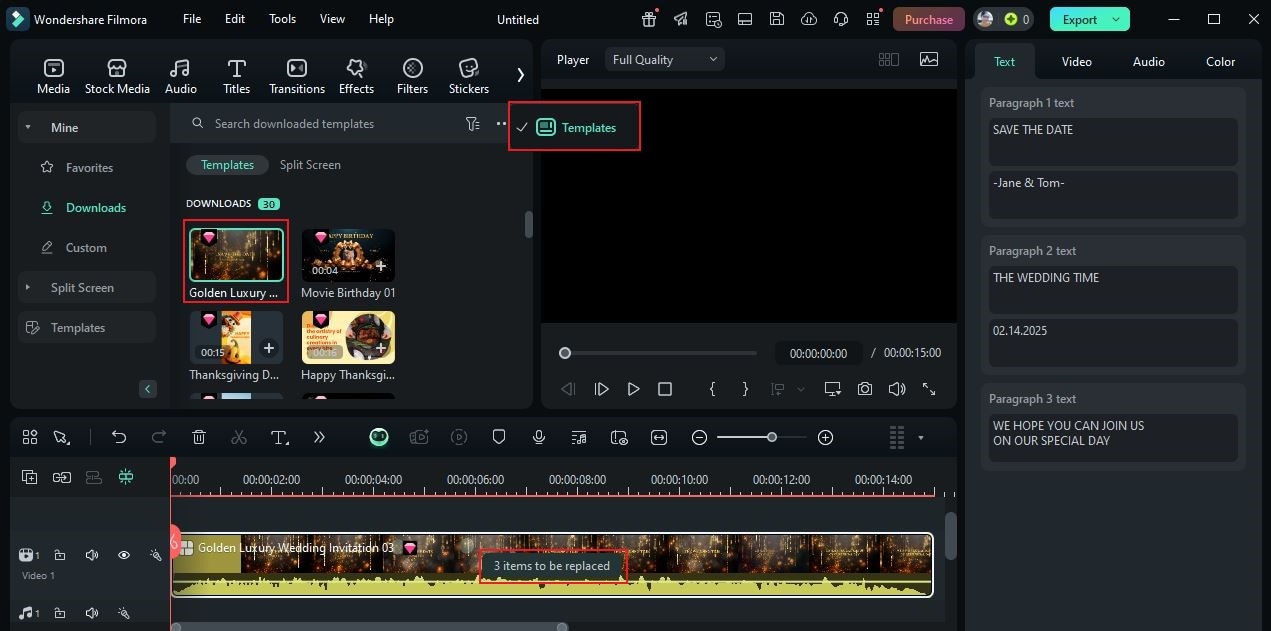Image resolution: width=1271 pixels, height=631 pixels.
Task: Click the Purchase button
Action: point(929,19)
